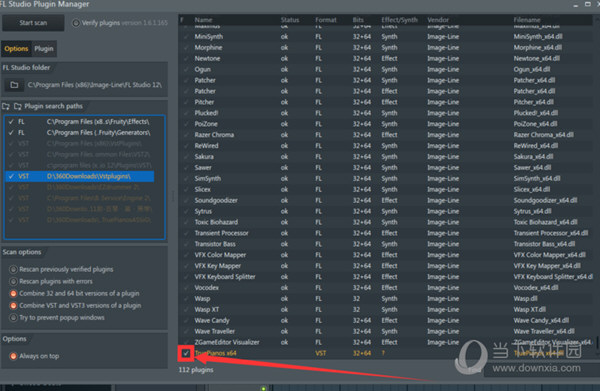Sort plugins by the Filename column header
The width and height of the screenshot is (600, 391).
coord(527,20)
